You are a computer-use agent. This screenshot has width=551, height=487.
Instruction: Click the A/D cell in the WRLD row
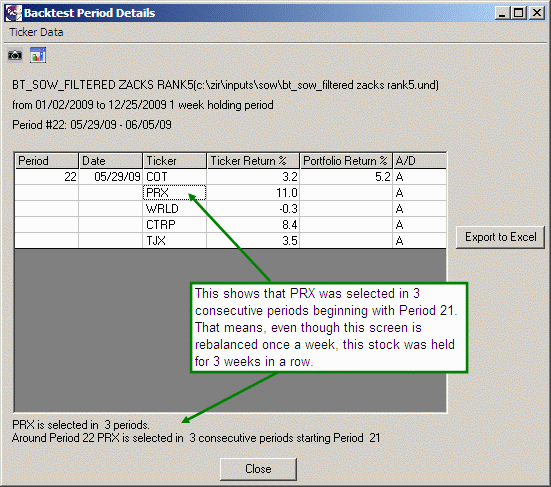coord(420,209)
